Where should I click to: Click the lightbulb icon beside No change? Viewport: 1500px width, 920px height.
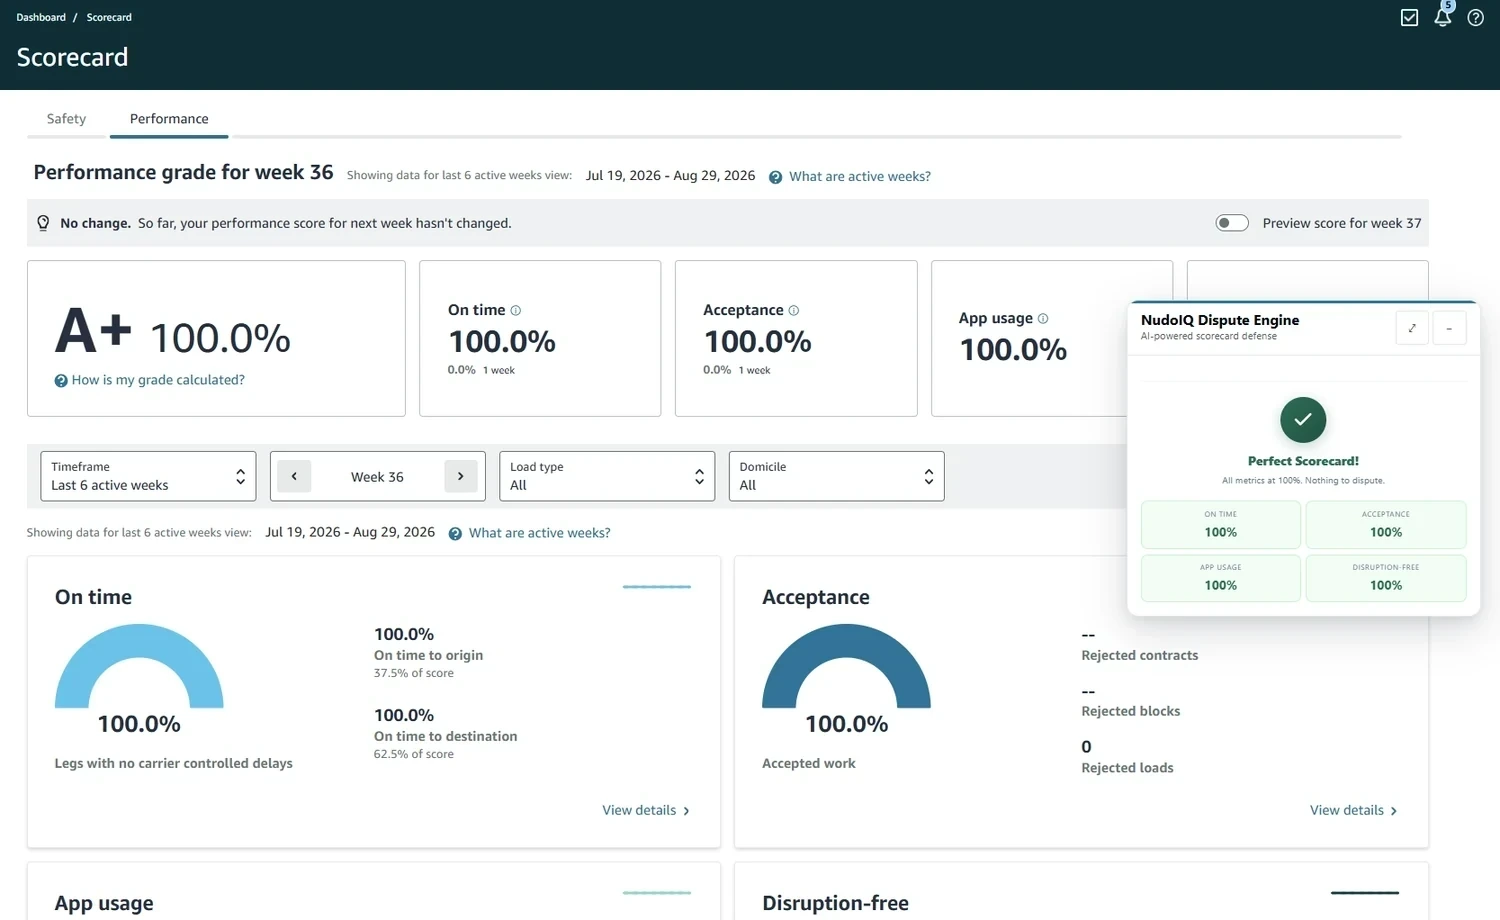pyautogui.click(x=43, y=223)
